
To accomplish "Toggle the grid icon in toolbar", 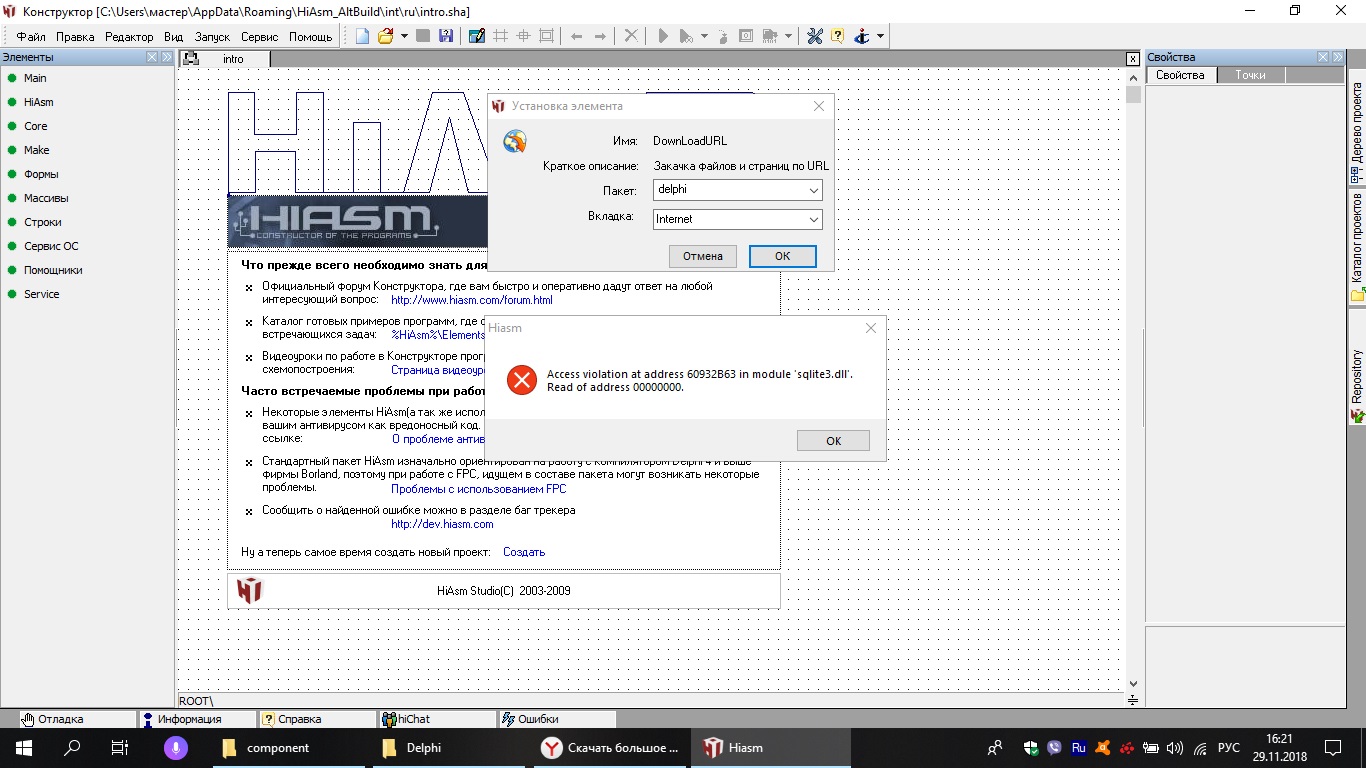I will click(x=500, y=36).
